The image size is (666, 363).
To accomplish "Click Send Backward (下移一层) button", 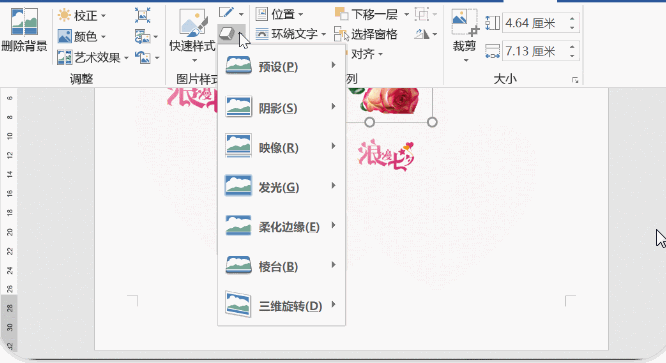I will pos(367,14).
